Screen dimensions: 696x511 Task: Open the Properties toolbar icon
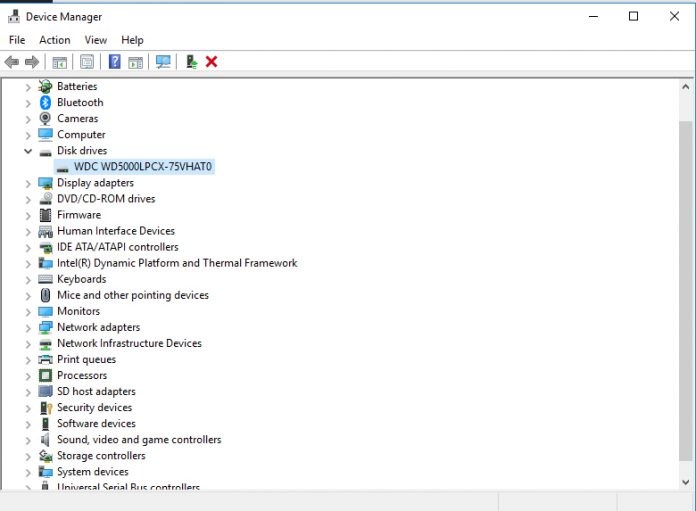(x=87, y=62)
